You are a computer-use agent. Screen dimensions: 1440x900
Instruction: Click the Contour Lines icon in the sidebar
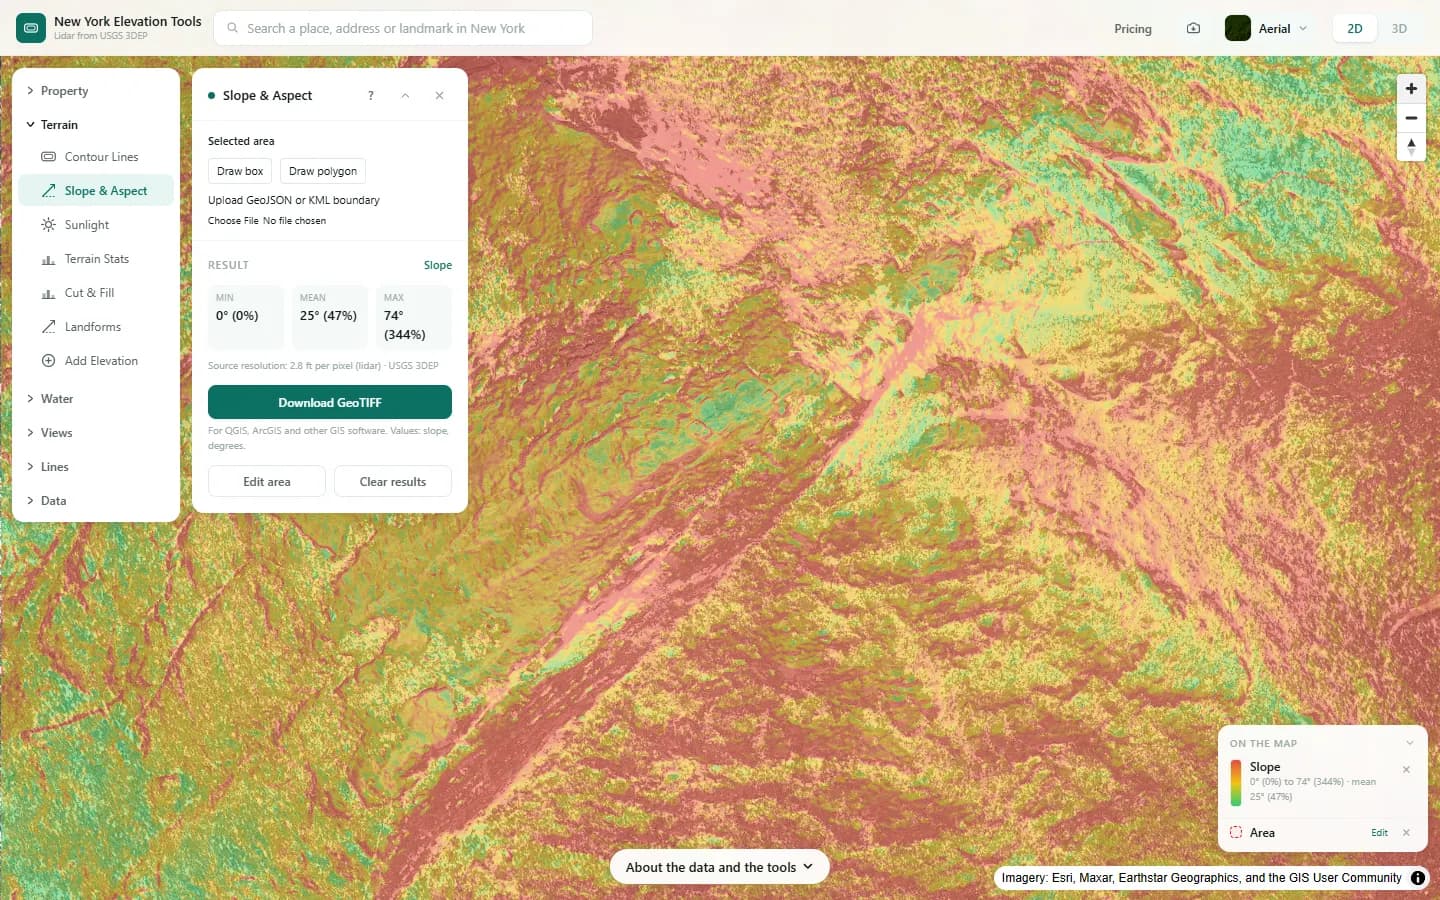coord(48,157)
